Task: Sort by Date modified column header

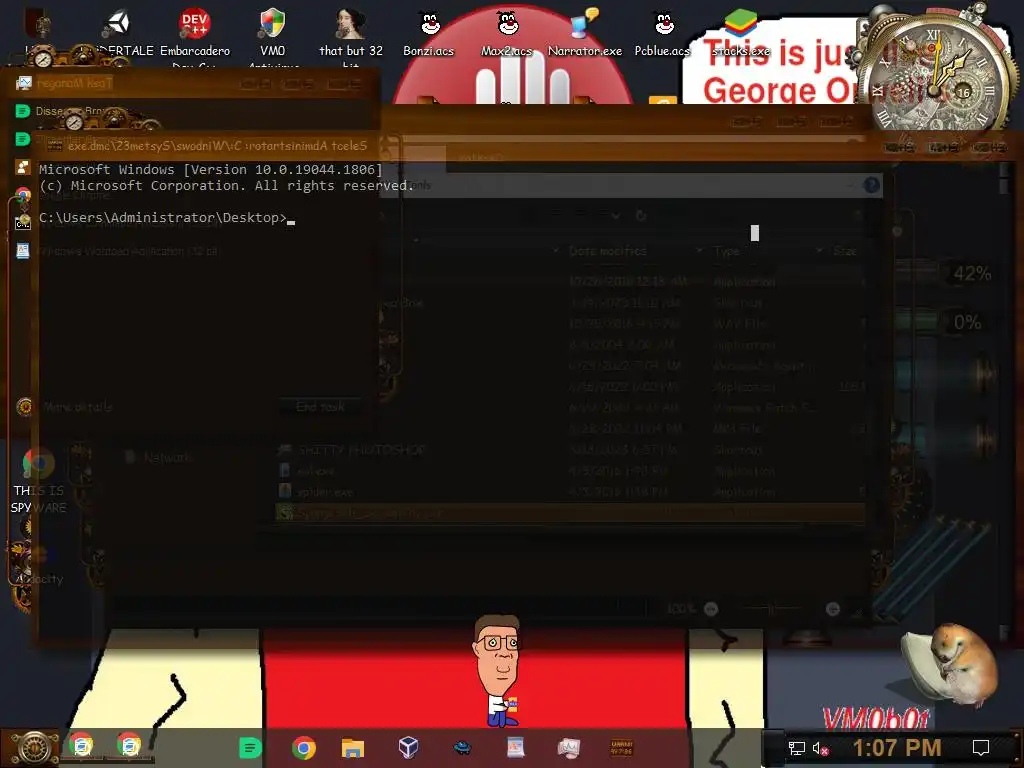Action: coord(607,251)
